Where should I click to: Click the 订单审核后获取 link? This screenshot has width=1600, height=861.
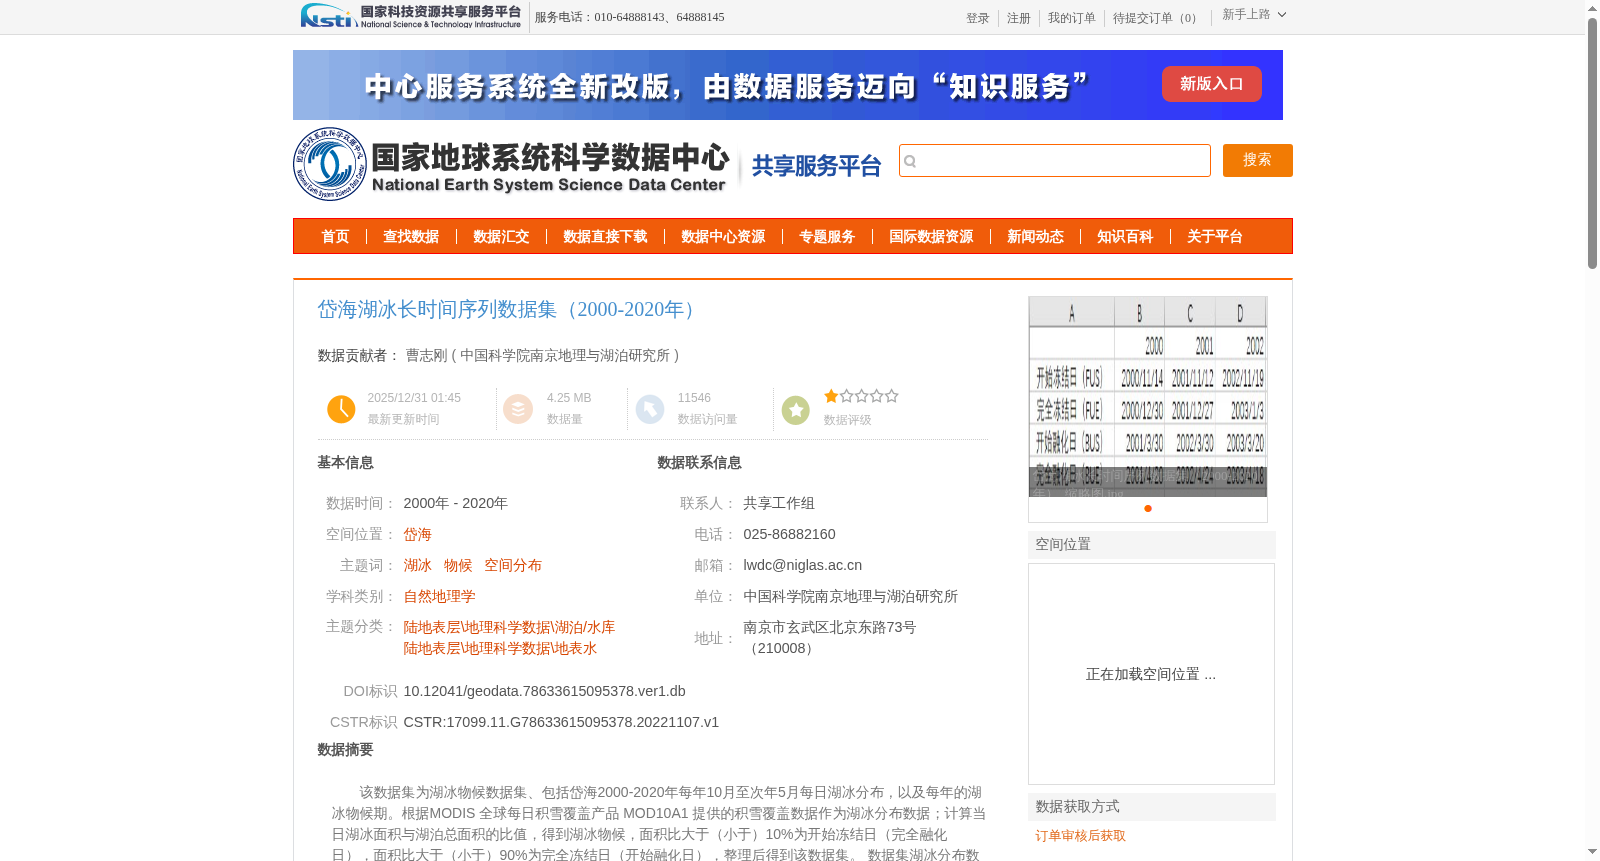click(1081, 836)
